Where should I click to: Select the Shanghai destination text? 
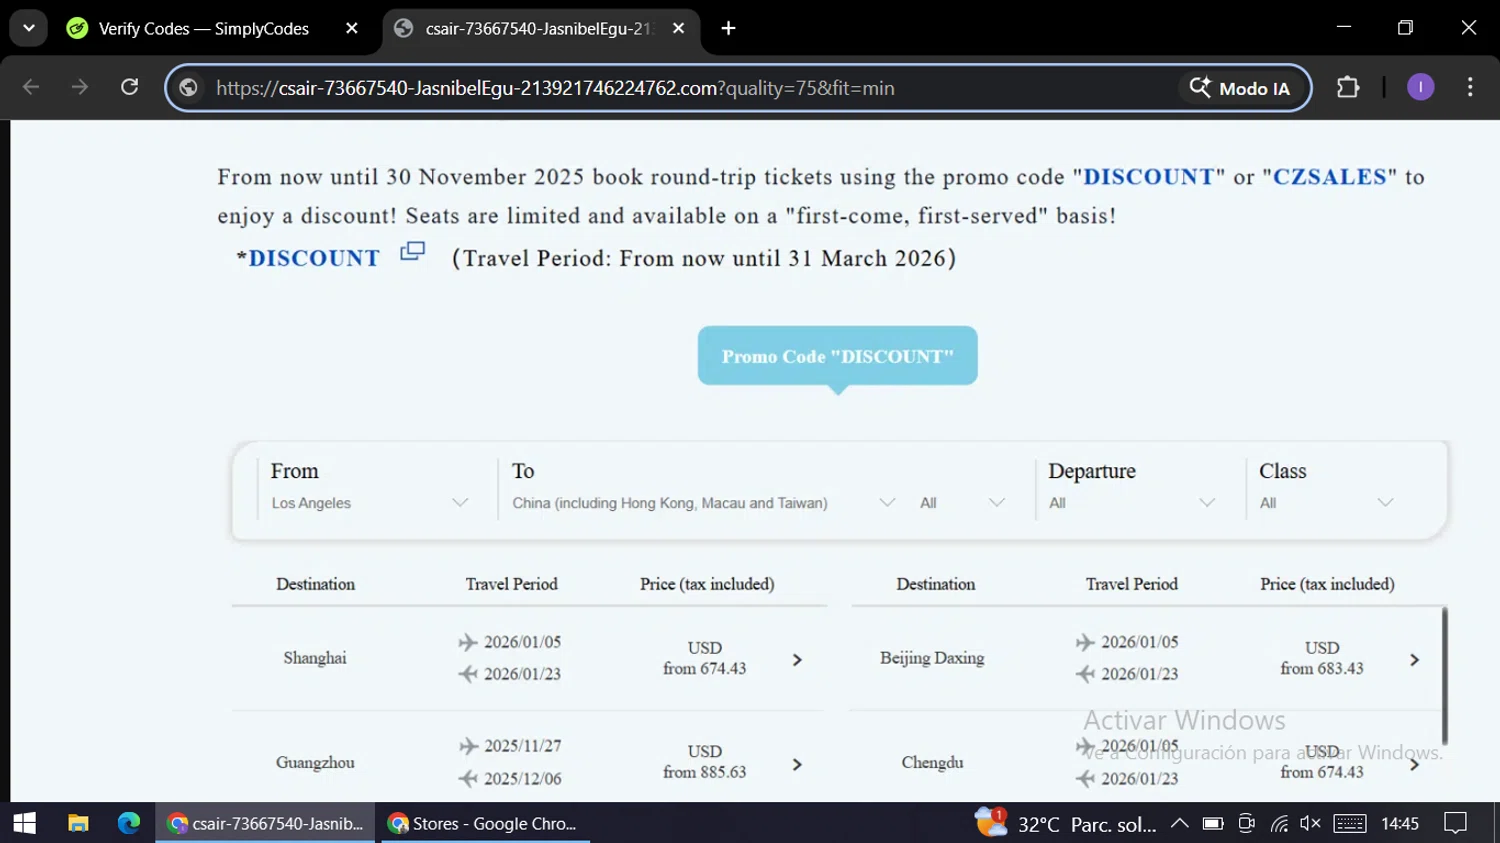(x=315, y=658)
